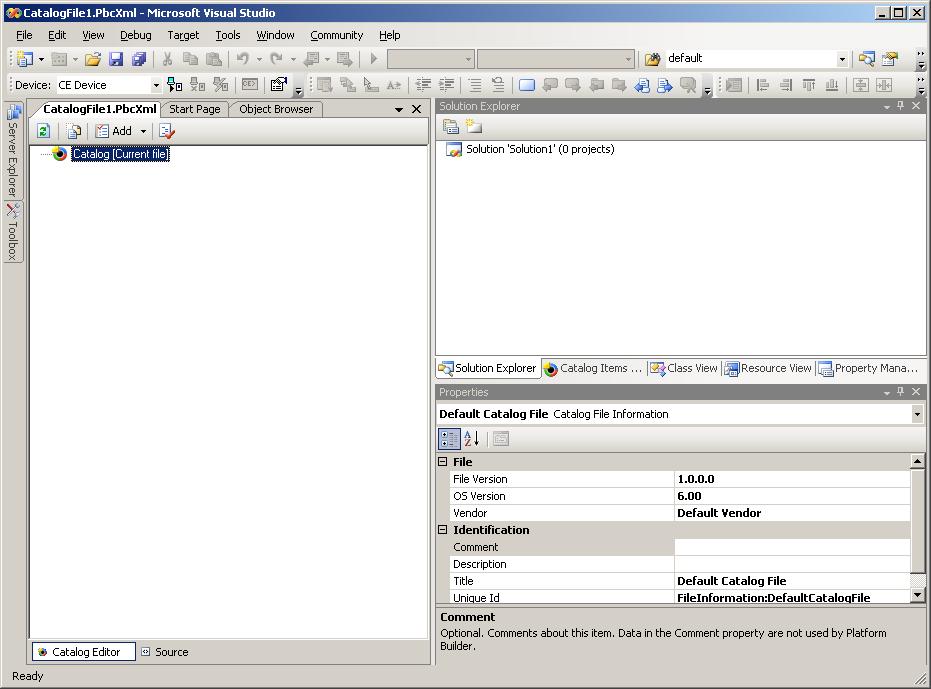Click Solution Explorer Properties toolbar icon
This screenshot has height=689, width=931.
pyautogui.click(x=451, y=127)
